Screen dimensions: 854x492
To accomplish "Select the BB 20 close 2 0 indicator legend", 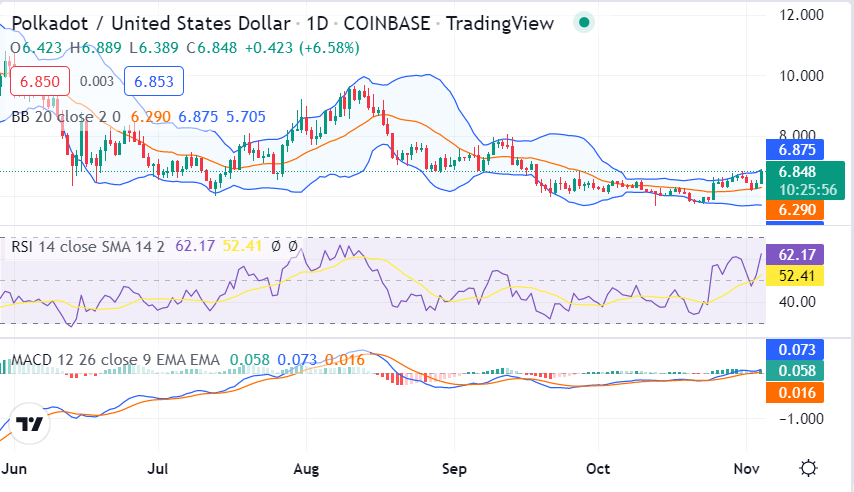I will point(66,117).
